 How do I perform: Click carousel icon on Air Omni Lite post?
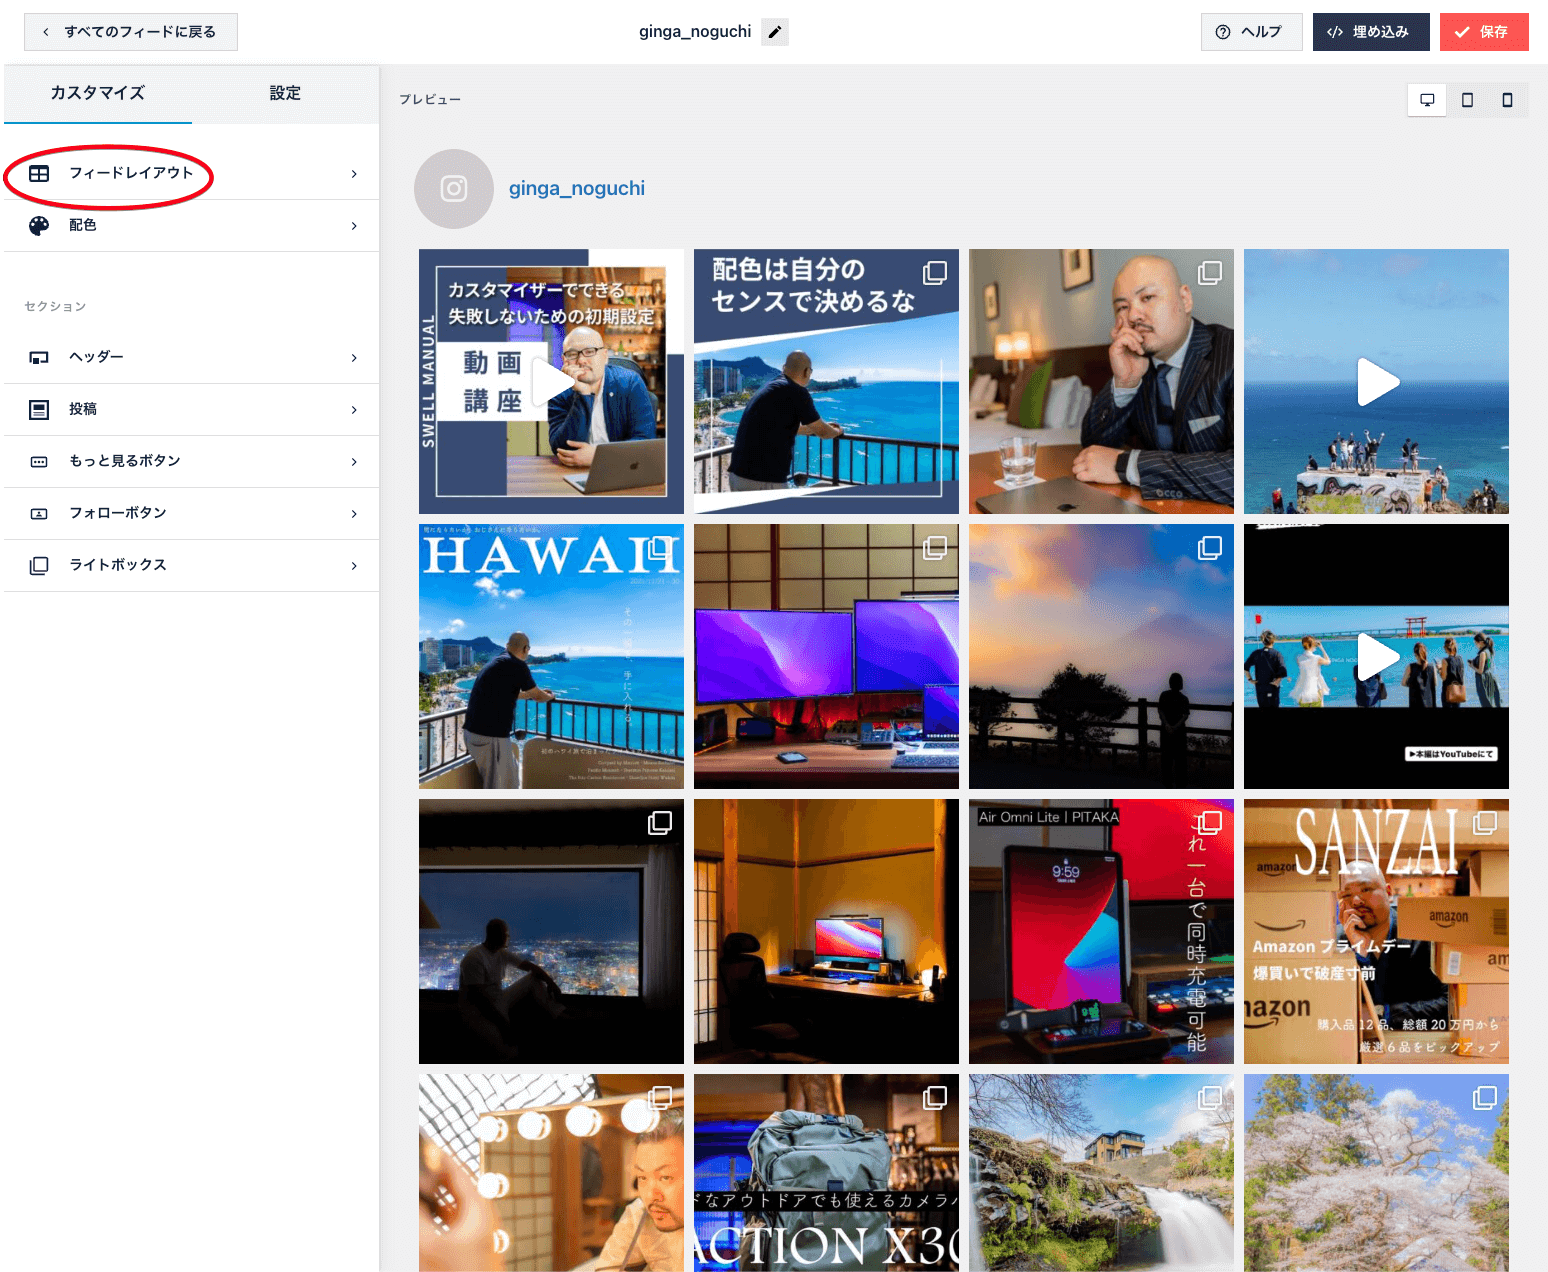tap(1210, 823)
